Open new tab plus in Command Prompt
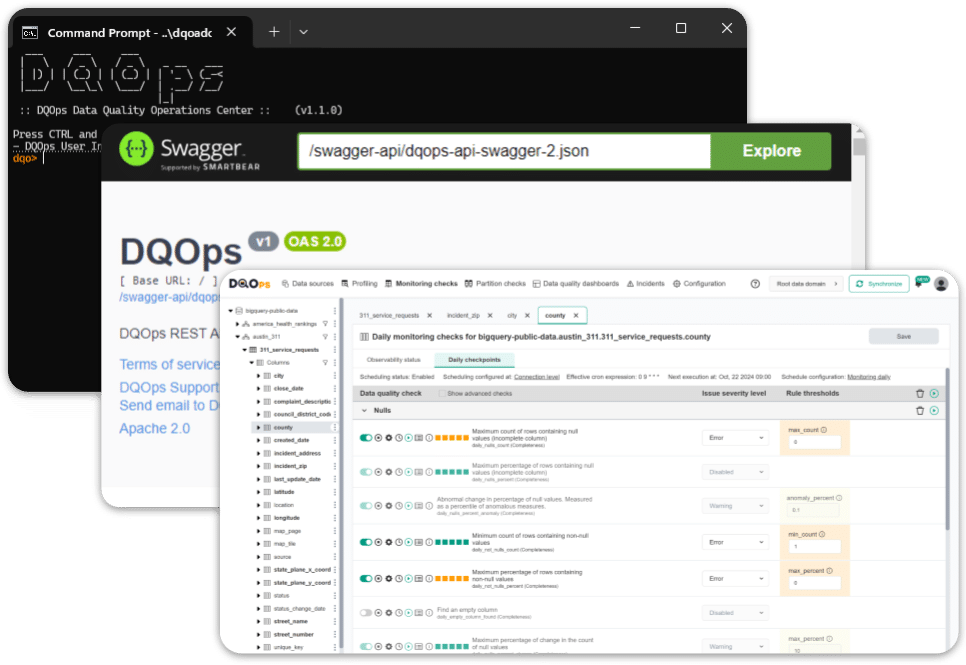Screen dimensions: 966x665 pyautogui.click(x=274, y=31)
